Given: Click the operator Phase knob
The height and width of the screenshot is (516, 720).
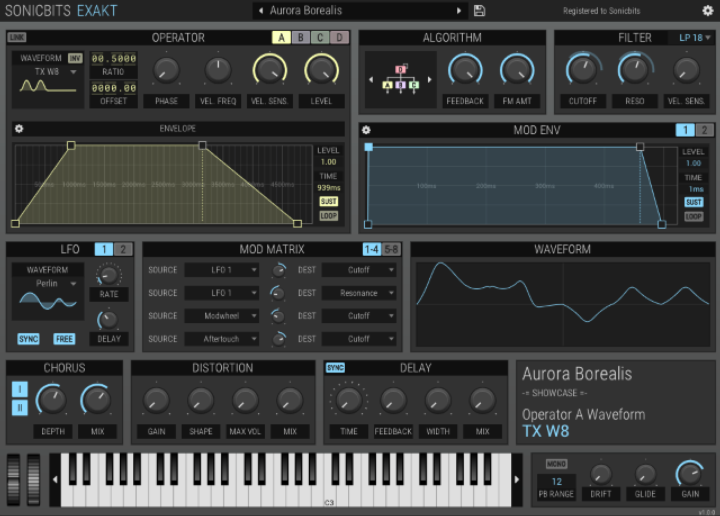Looking at the screenshot, I should click(x=166, y=71).
